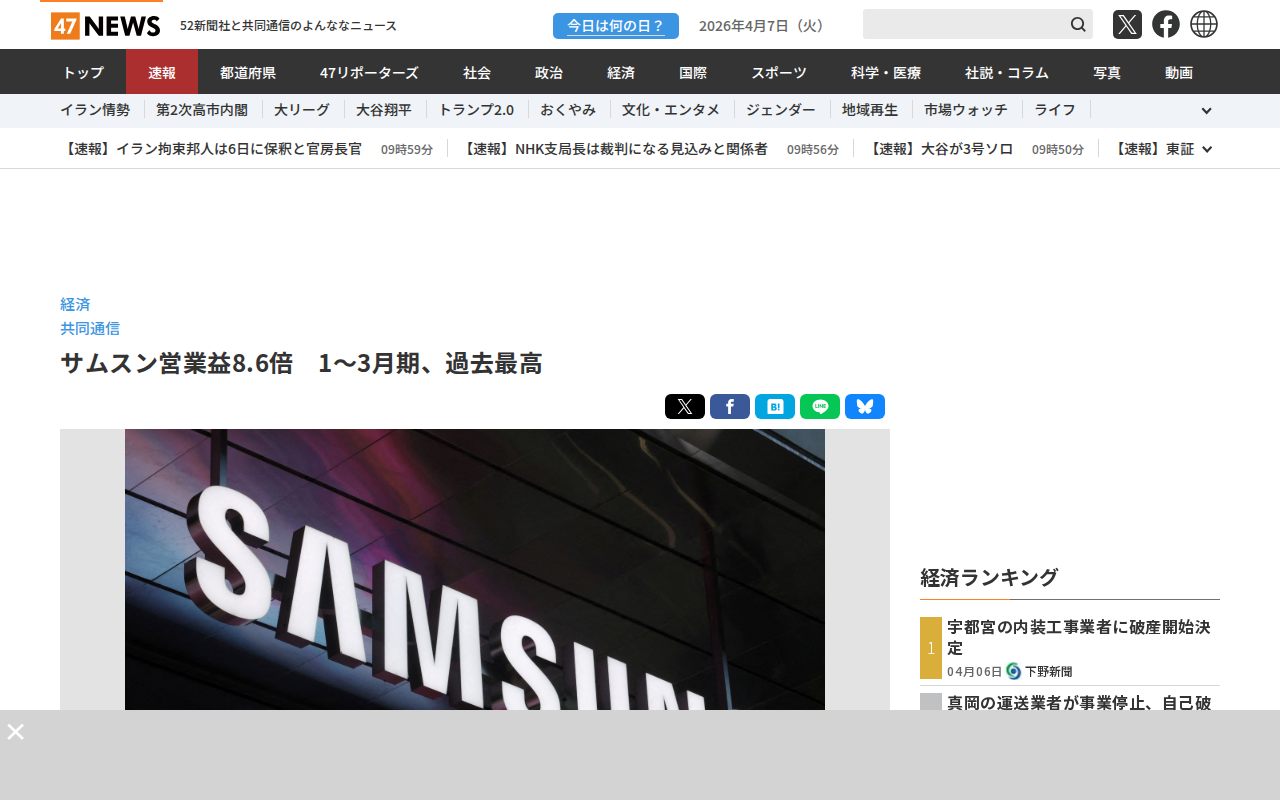This screenshot has width=1280, height=800.
Task: Open the 写真 nav tab
Action: pyautogui.click(x=1107, y=72)
